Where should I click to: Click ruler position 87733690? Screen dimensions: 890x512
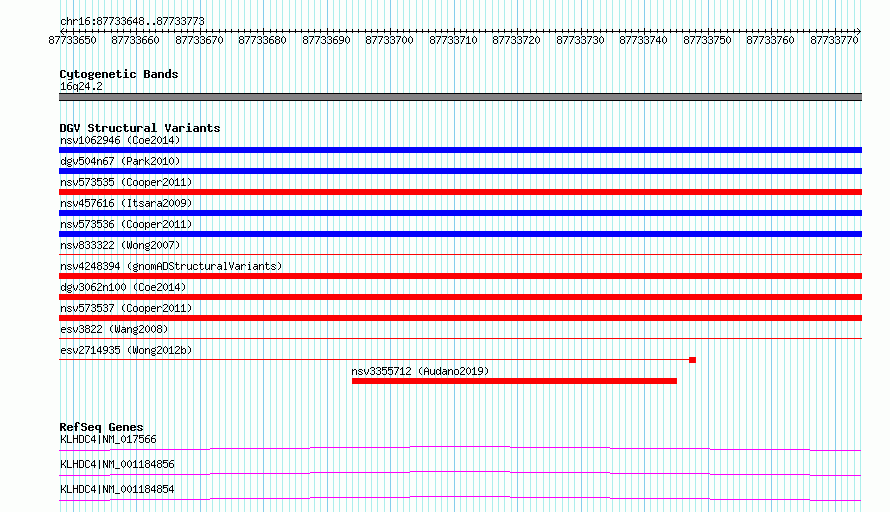point(326,40)
